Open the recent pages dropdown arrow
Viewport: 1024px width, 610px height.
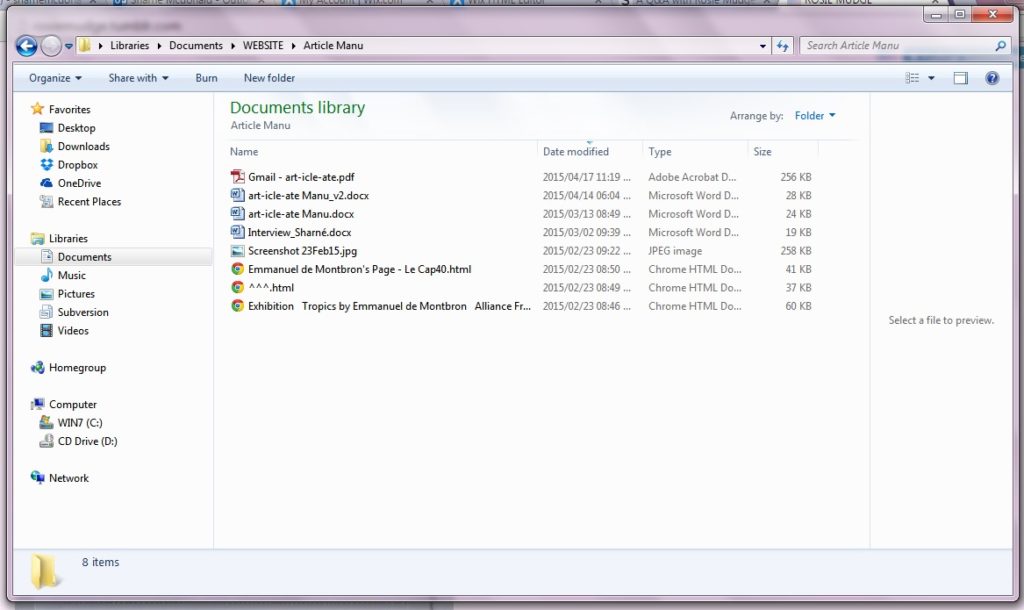coord(69,46)
